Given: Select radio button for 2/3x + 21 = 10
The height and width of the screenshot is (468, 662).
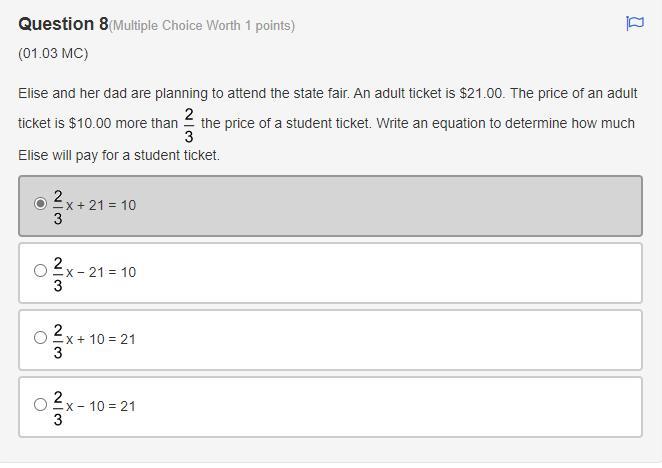Looking at the screenshot, I should point(40,203).
